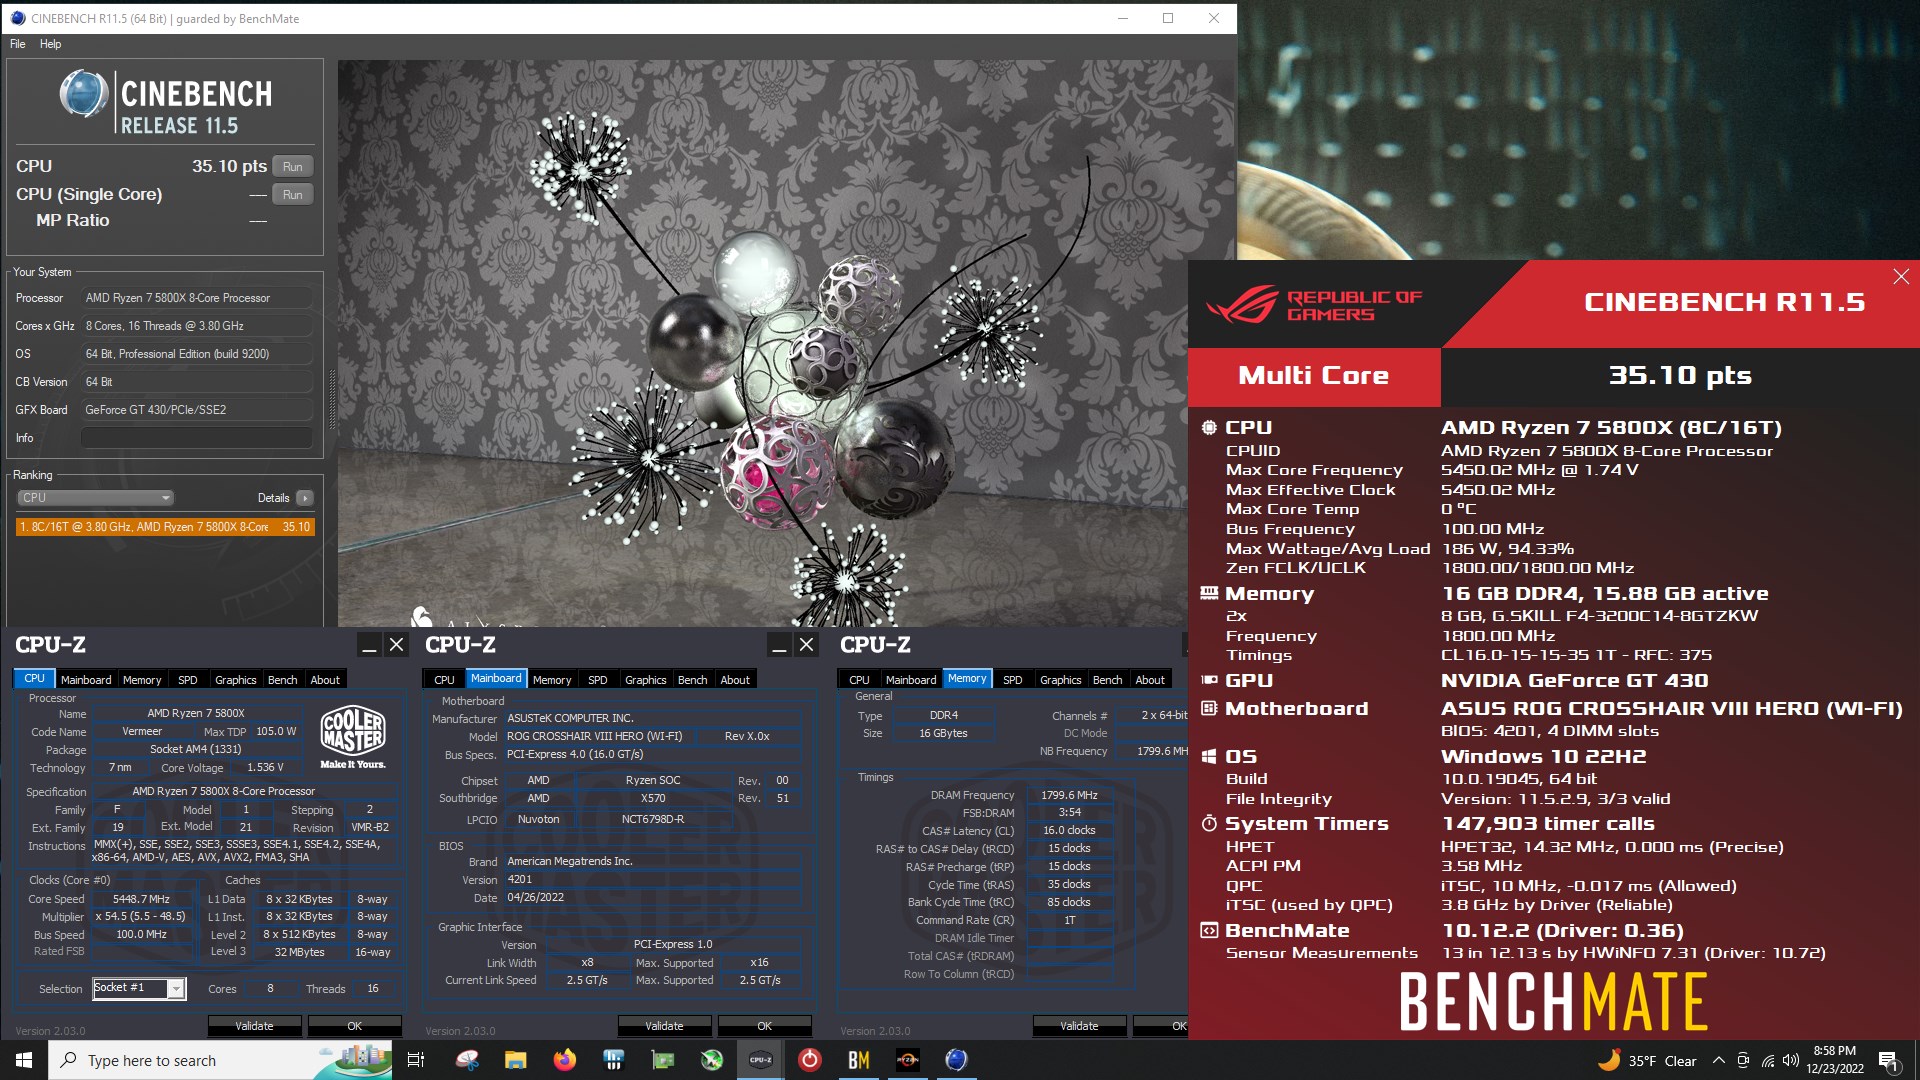Minimize the second CPU-Z Mainboard window
This screenshot has height=1080, width=1920.
[x=779, y=645]
